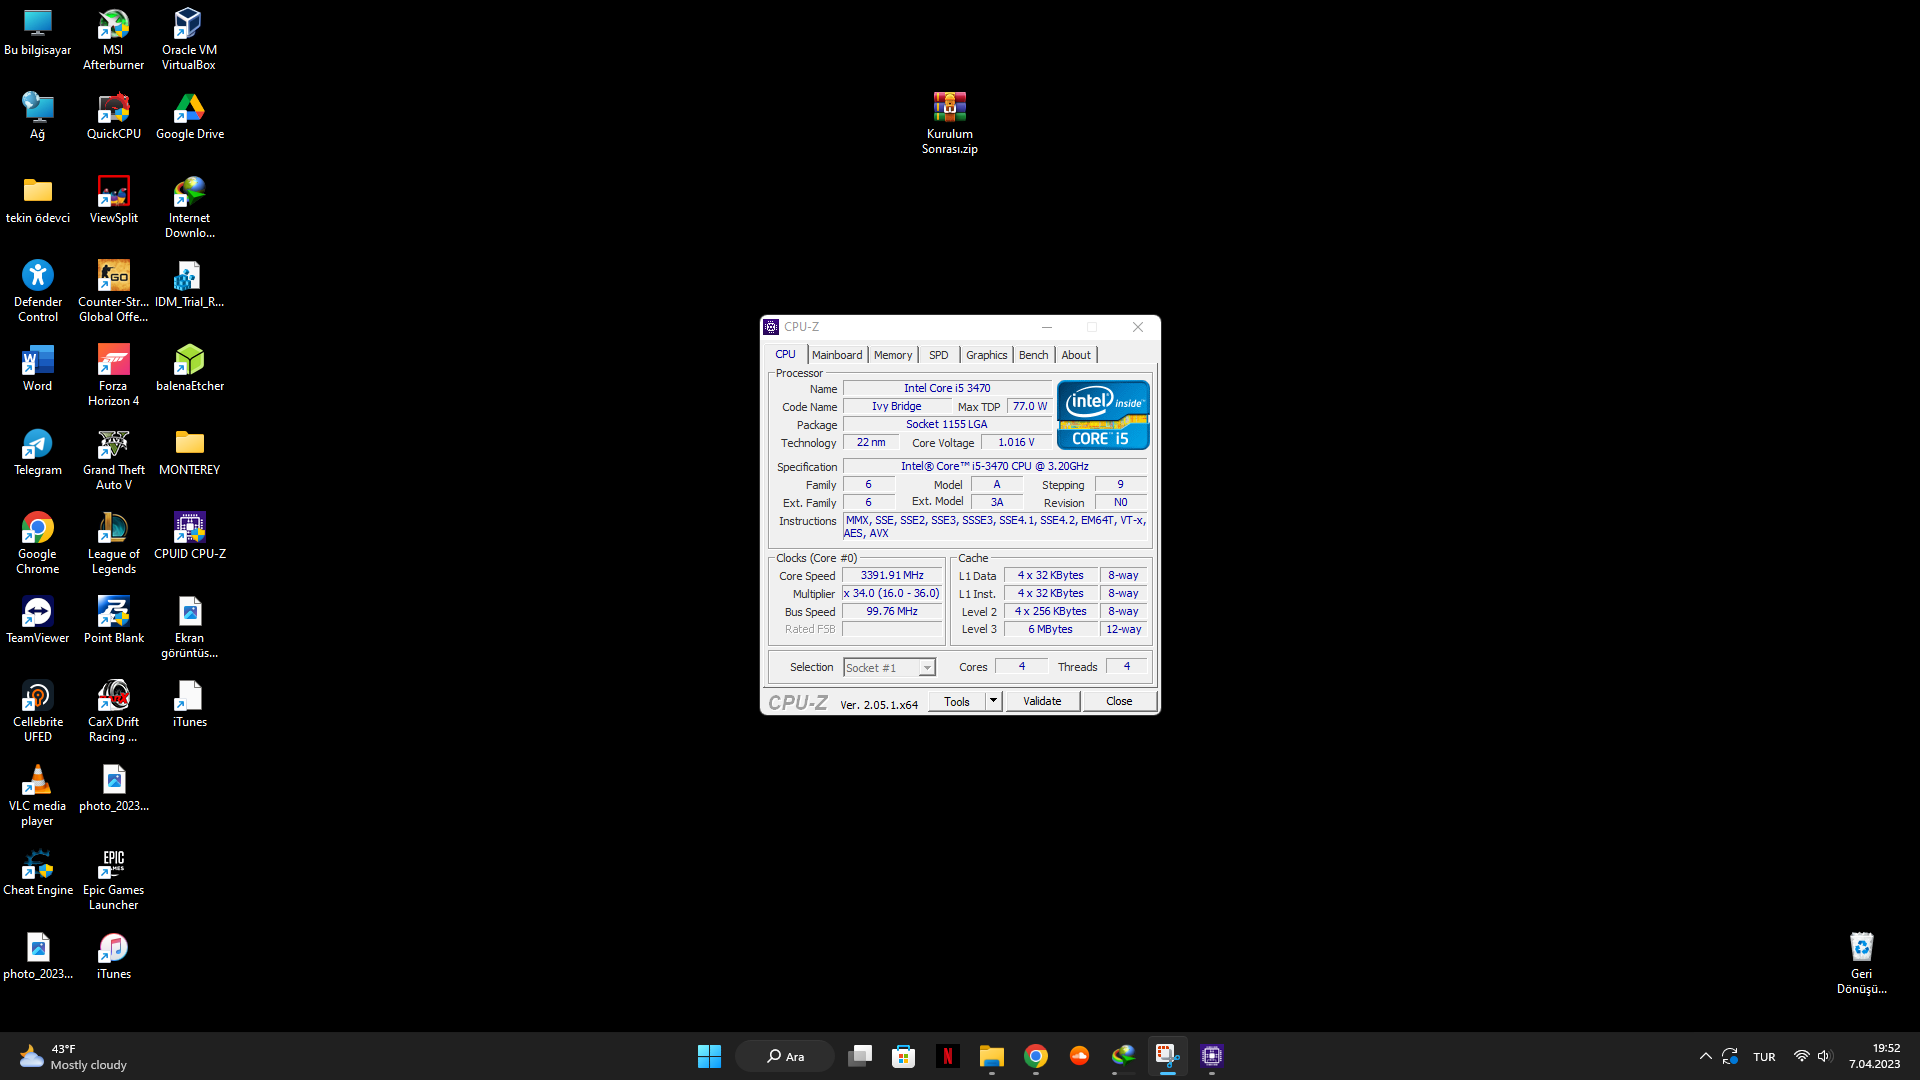This screenshot has width=1920, height=1080.
Task: Open the Bench tab
Action: click(x=1033, y=355)
